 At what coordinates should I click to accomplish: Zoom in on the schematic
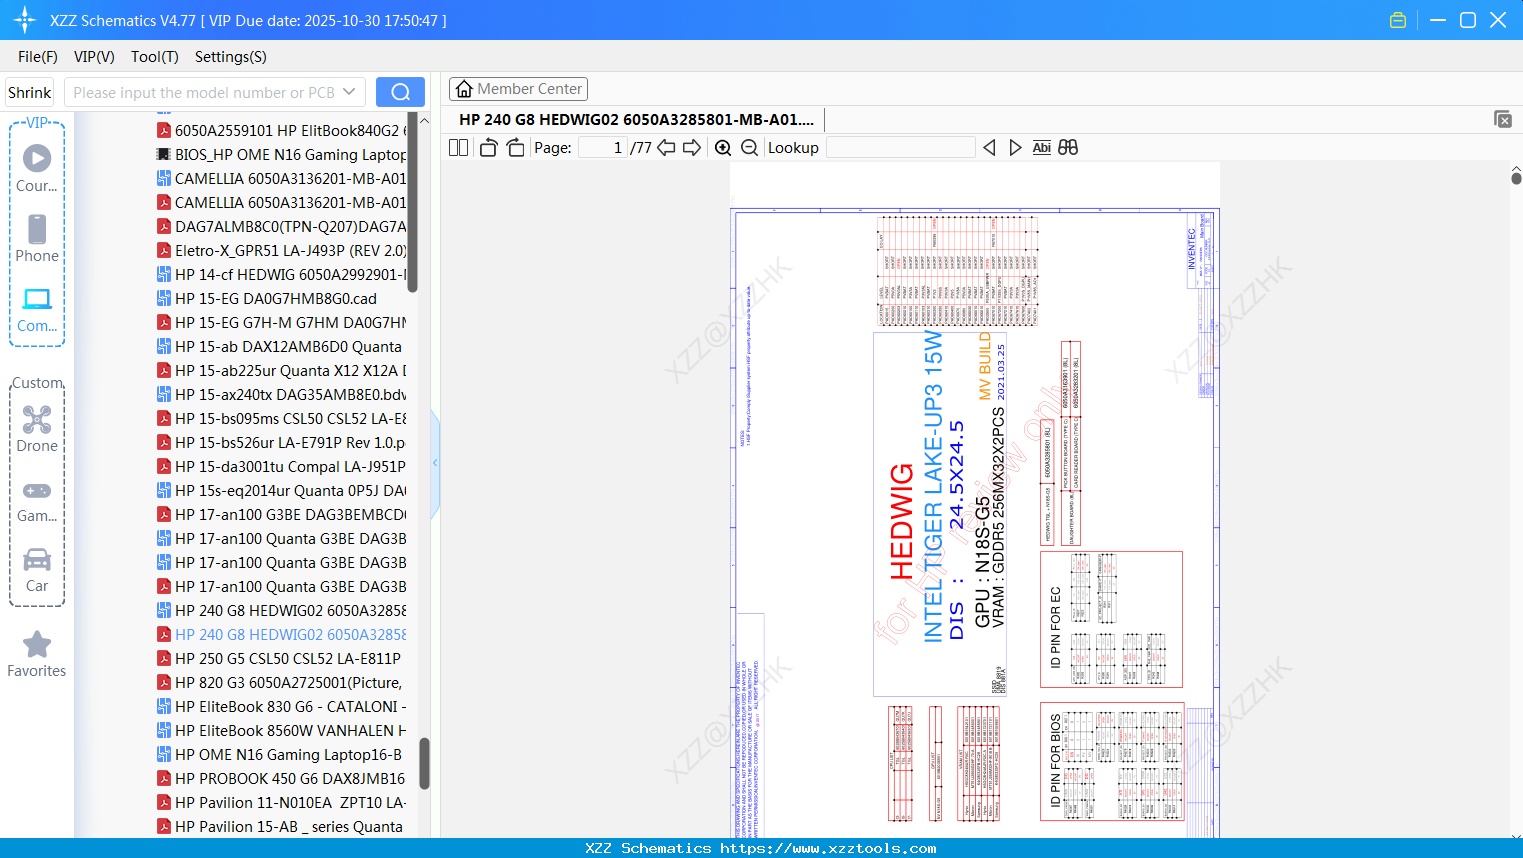point(723,147)
